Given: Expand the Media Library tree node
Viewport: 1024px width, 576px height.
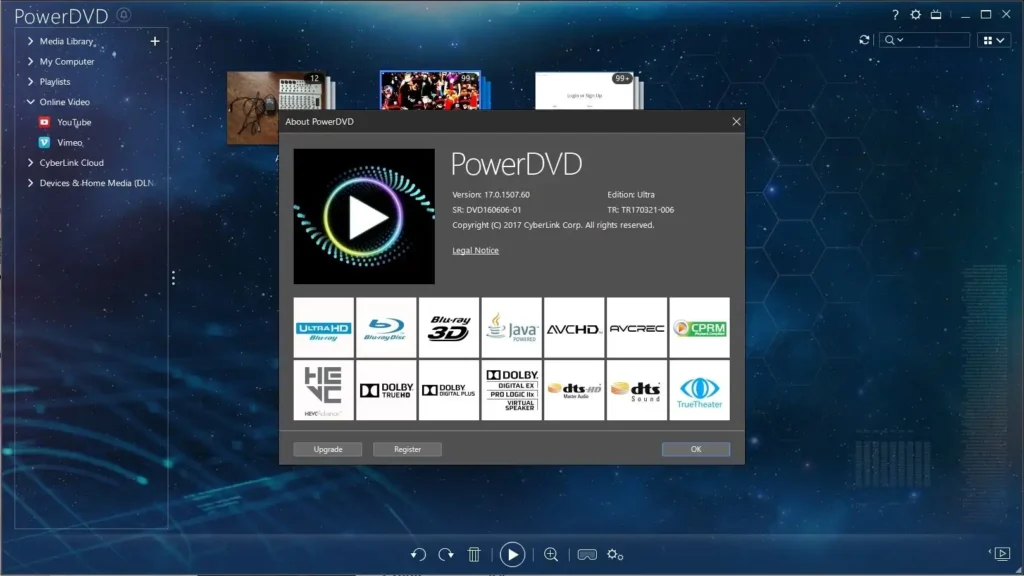Looking at the screenshot, I should click(x=30, y=41).
